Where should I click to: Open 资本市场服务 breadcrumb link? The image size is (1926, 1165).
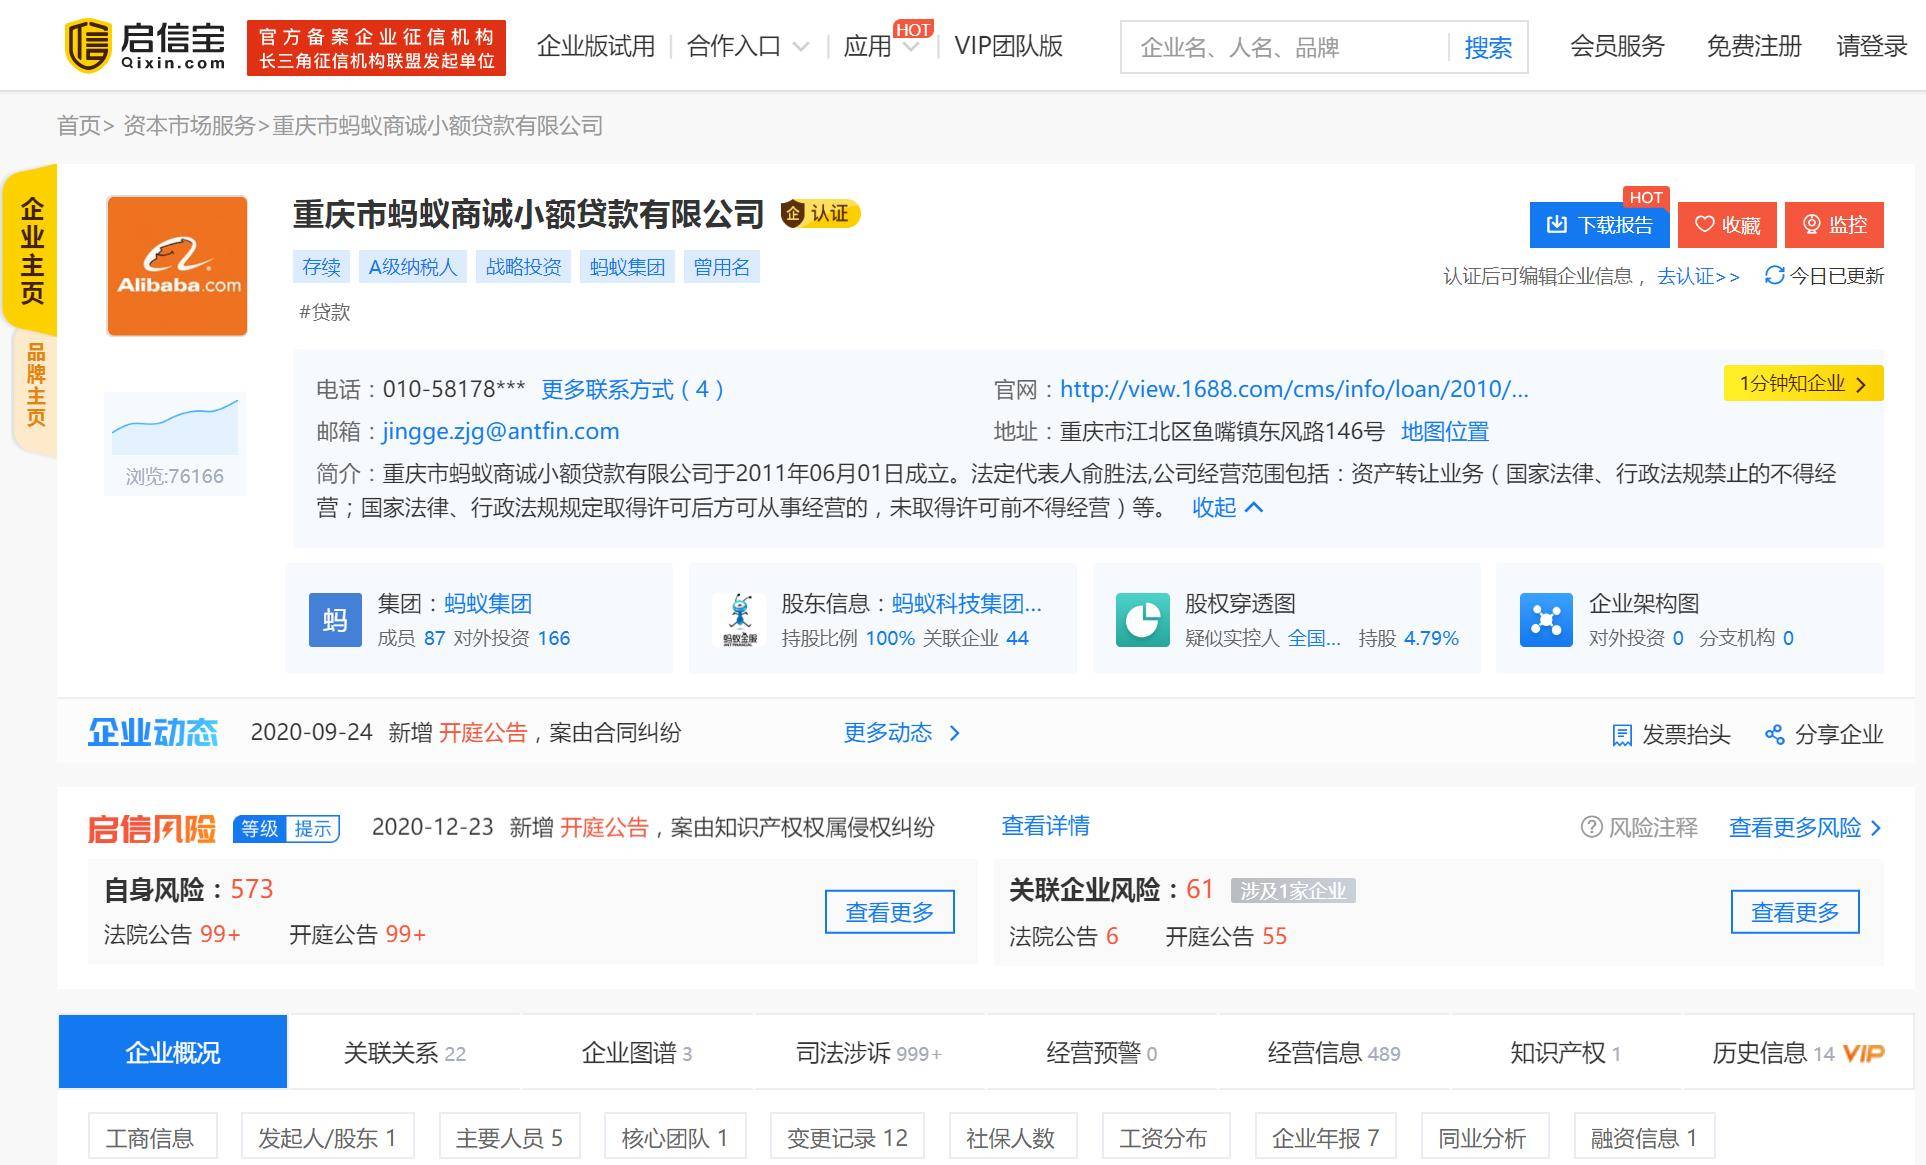tap(189, 125)
